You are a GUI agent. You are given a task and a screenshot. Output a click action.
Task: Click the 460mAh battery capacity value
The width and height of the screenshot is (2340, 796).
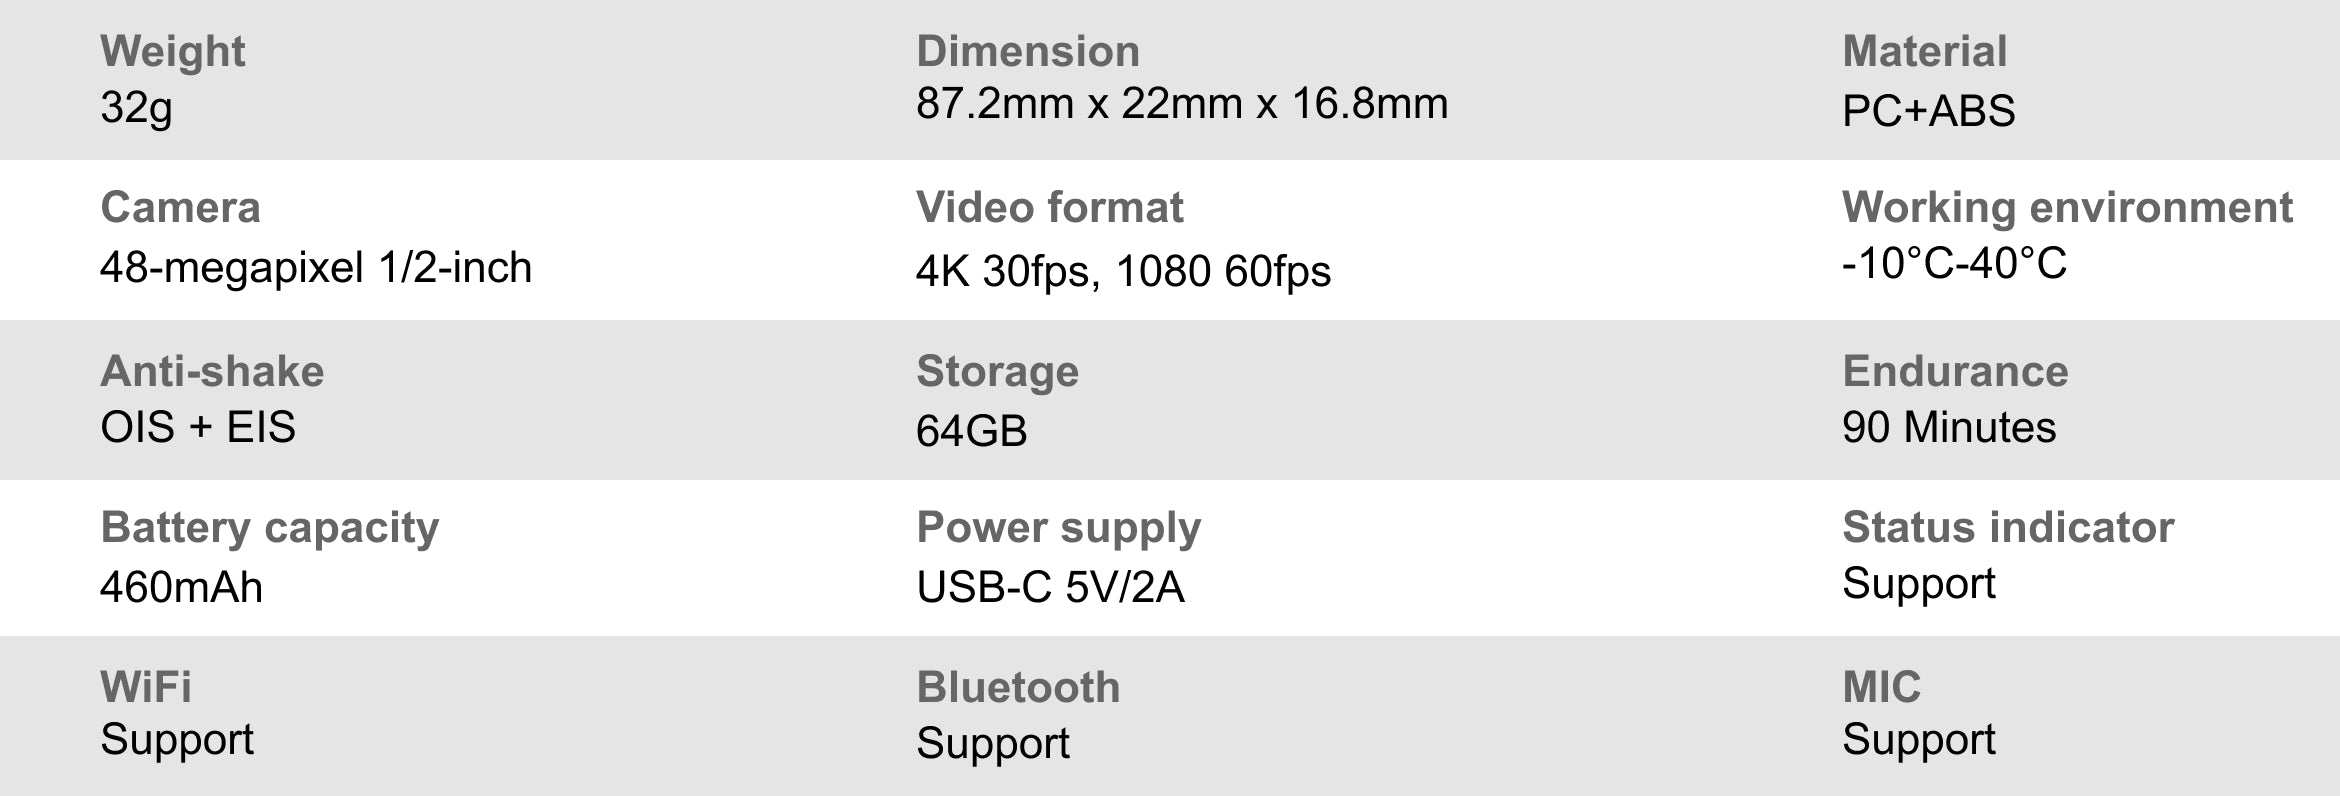181,587
